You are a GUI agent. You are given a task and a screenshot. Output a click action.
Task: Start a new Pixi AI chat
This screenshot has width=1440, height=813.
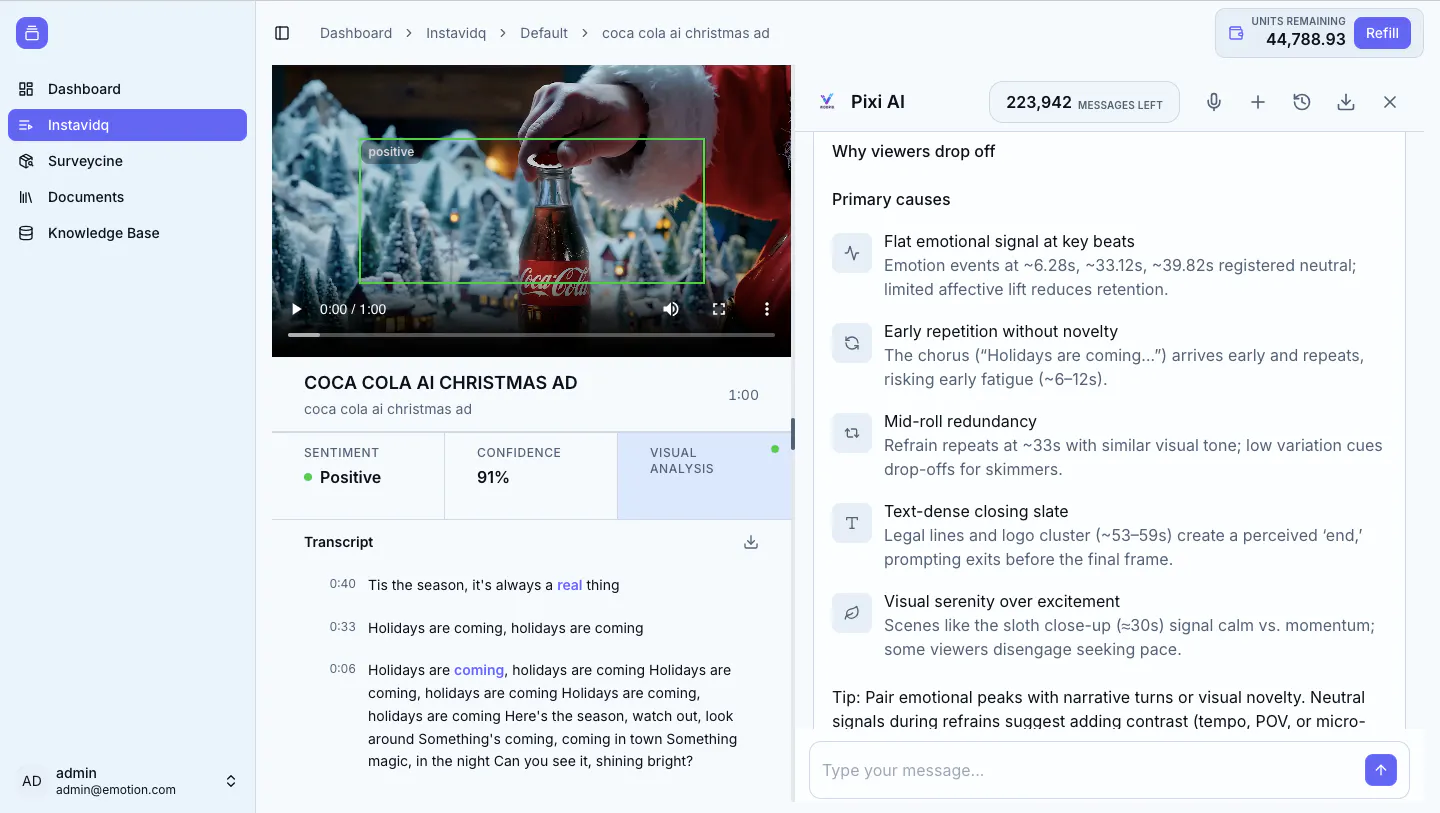pos(1258,102)
